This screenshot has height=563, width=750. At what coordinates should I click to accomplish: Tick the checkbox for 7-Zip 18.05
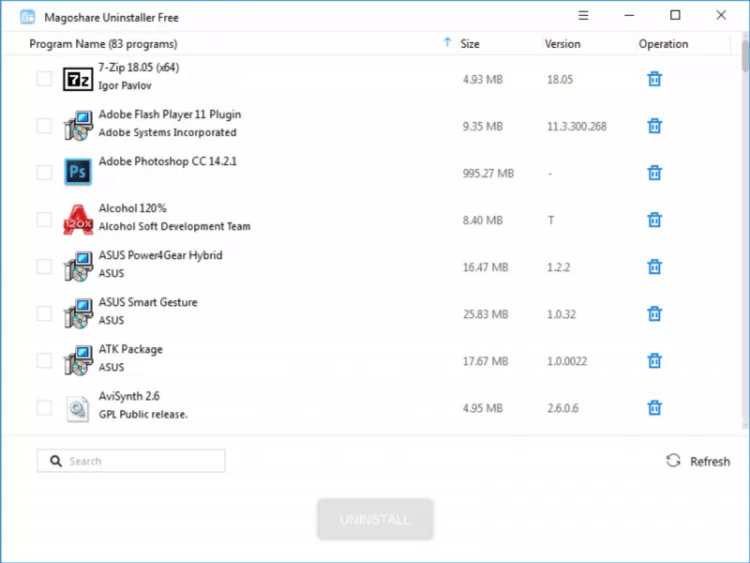(x=44, y=78)
